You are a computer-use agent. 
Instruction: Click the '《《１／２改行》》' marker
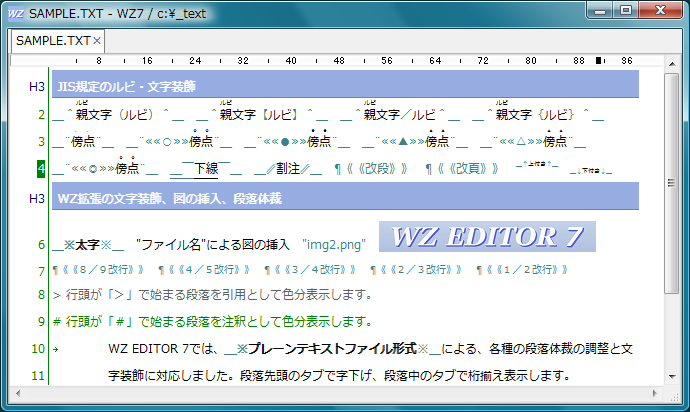[527, 269]
